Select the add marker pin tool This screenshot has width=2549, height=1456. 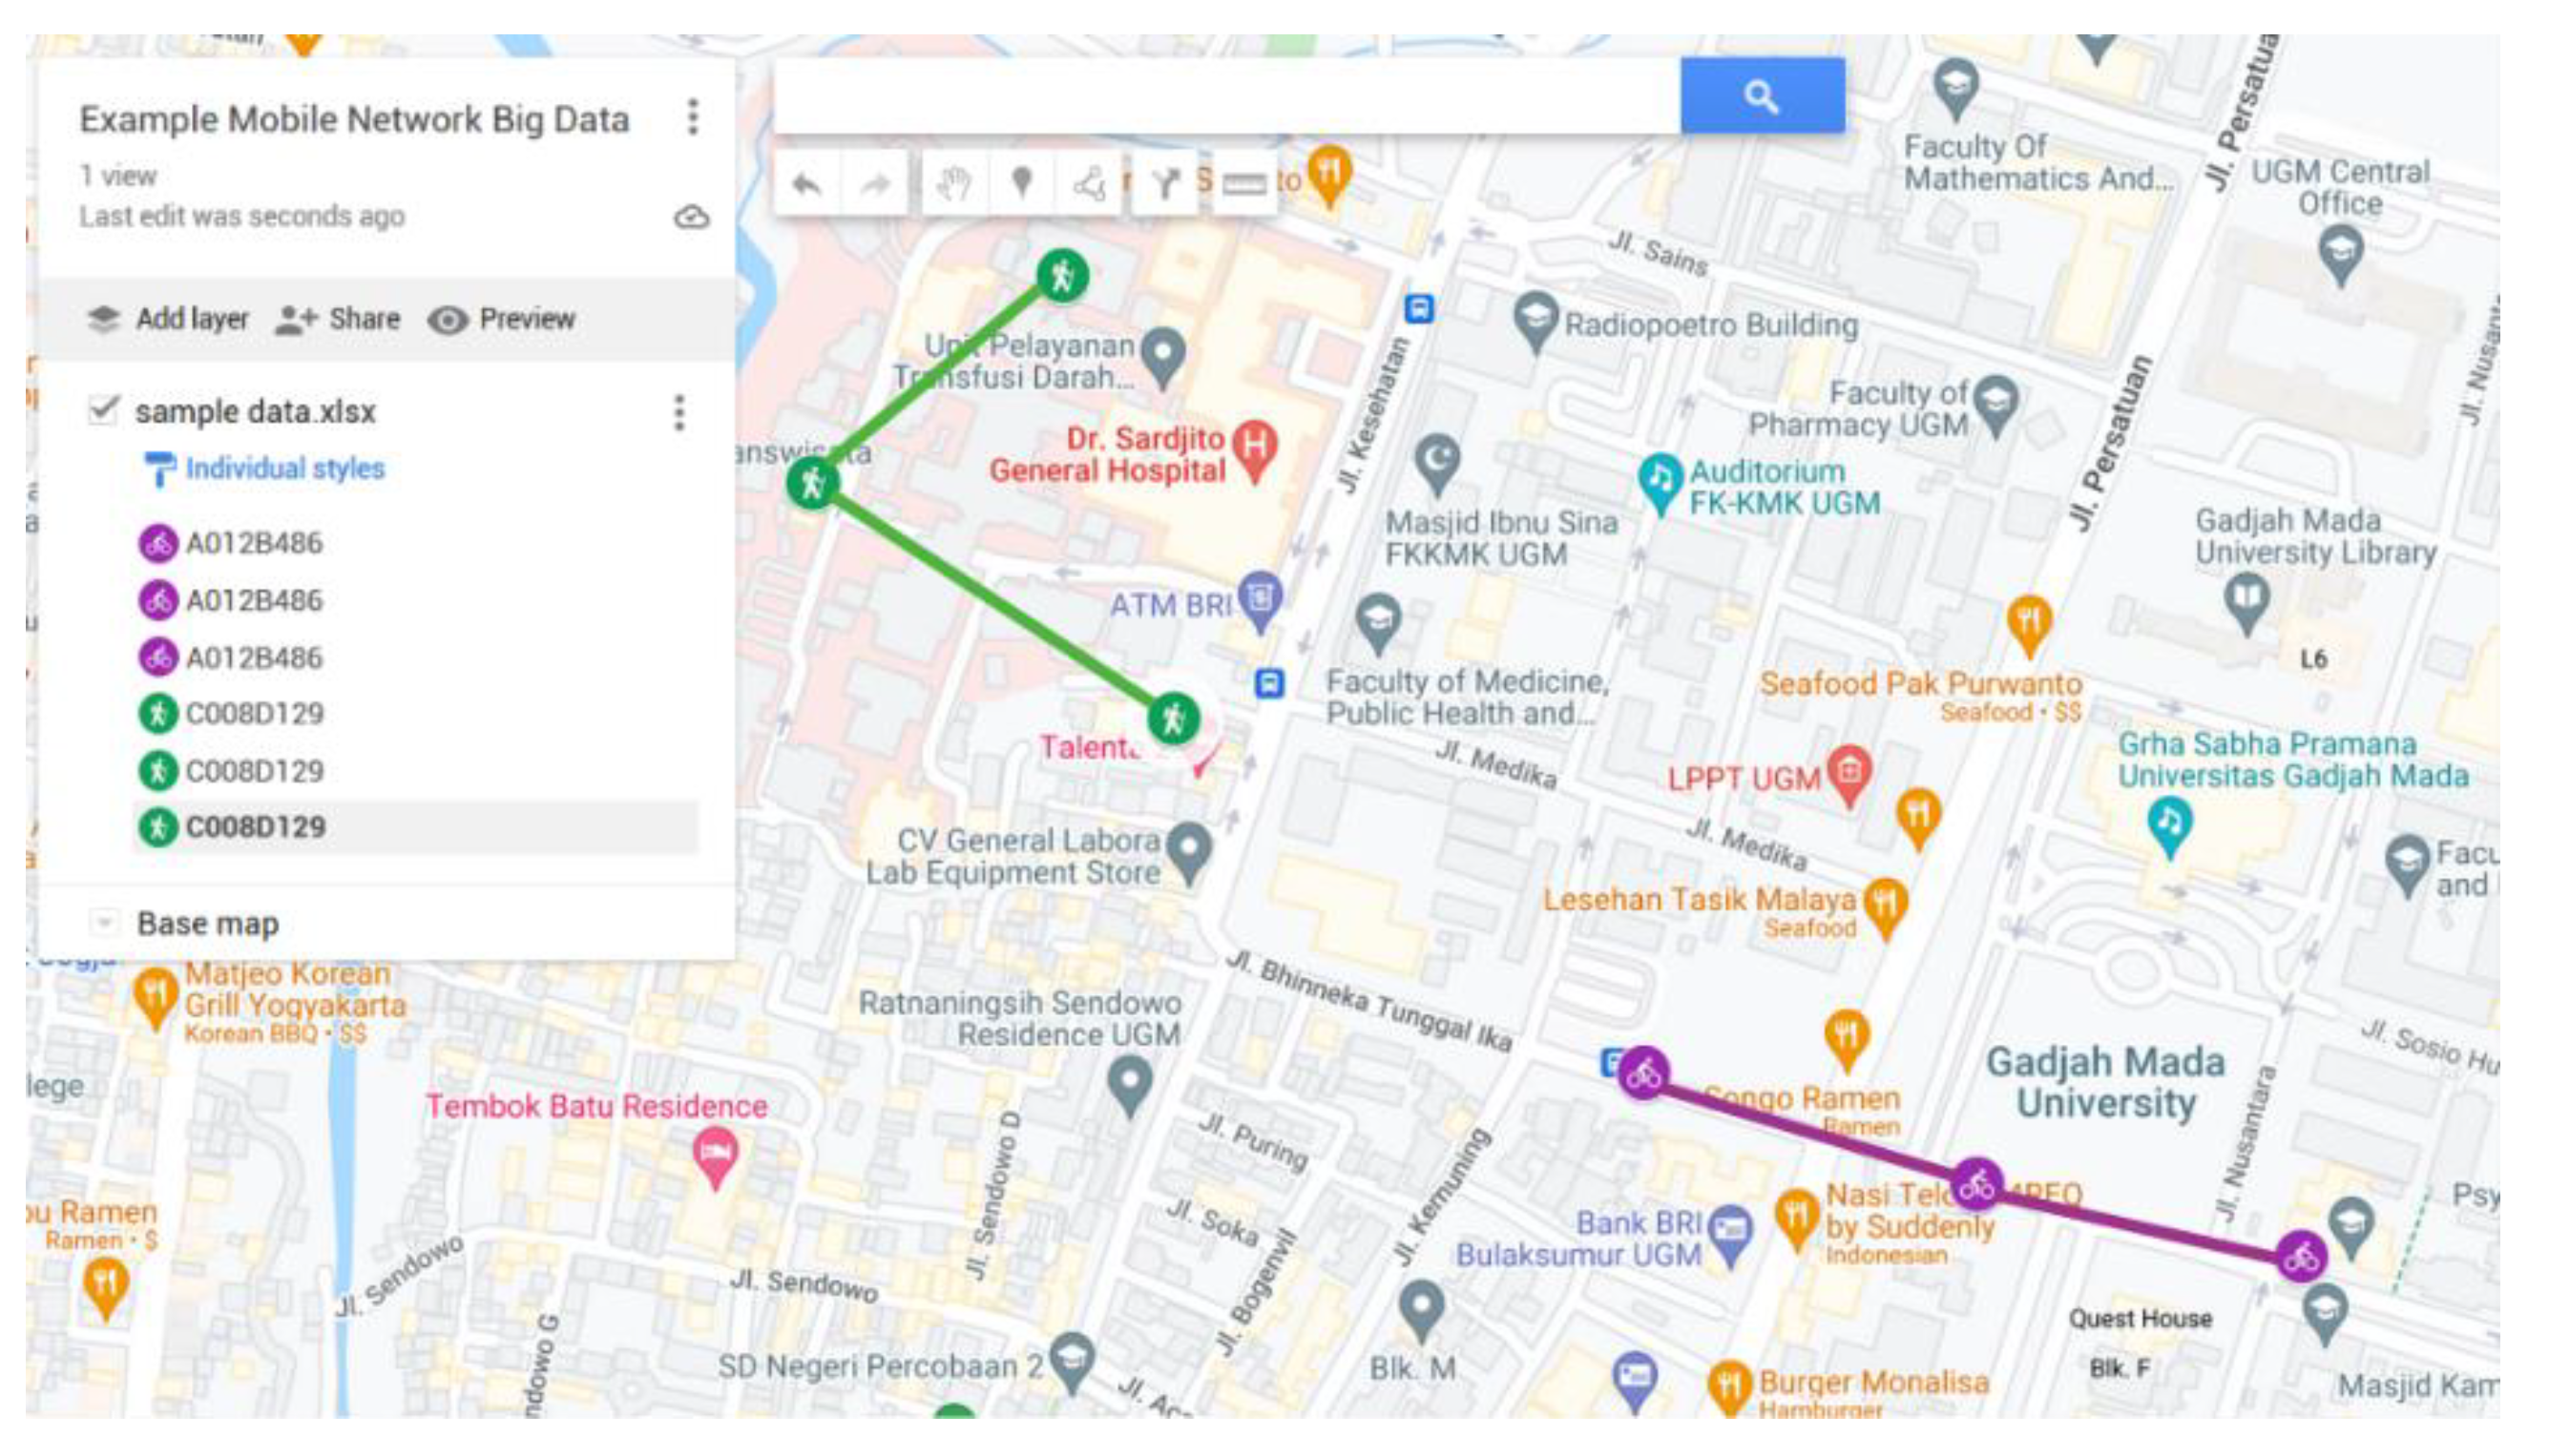(x=1021, y=183)
